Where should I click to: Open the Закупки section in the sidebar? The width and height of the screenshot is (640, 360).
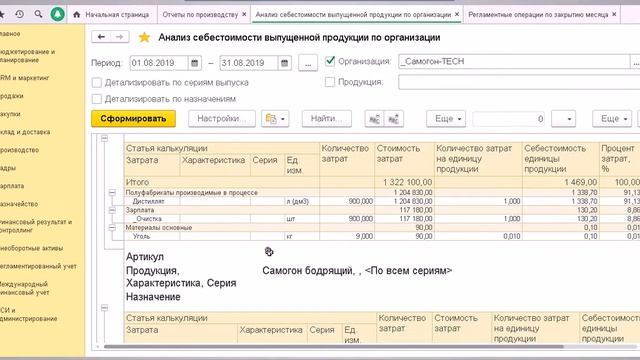tap(10, 114)
